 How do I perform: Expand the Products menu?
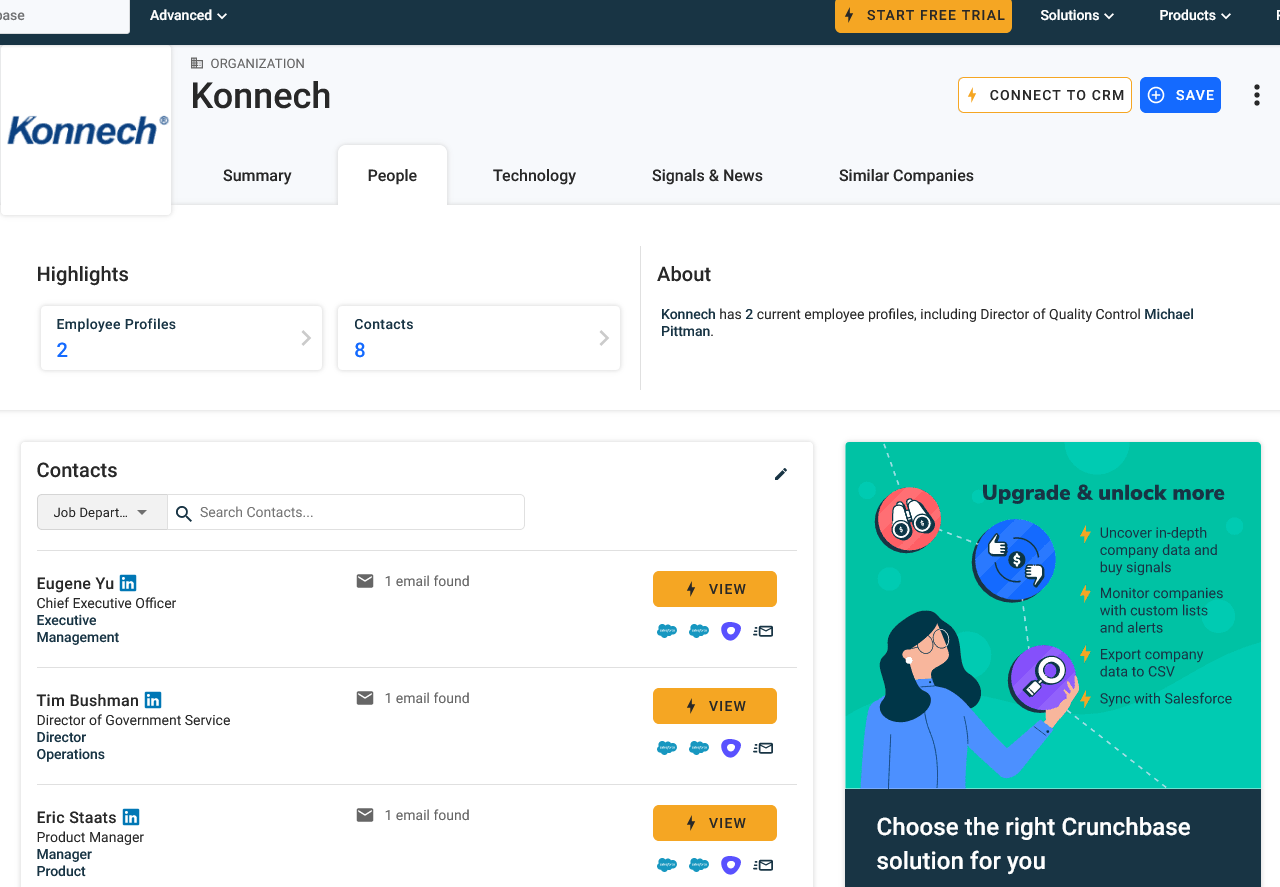click(x=1195, y=15)
